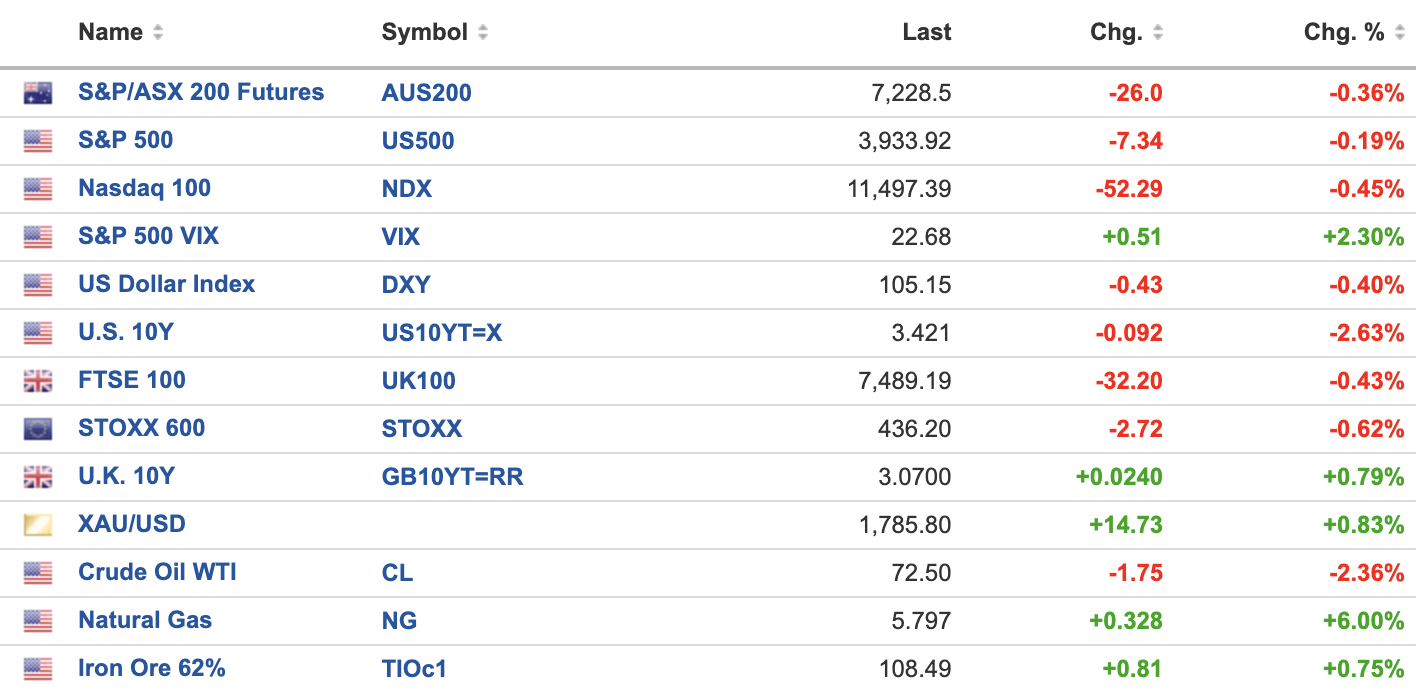Click the UK flag beside U.K. 10Y
1416x692 pixels.
(38, 477)
